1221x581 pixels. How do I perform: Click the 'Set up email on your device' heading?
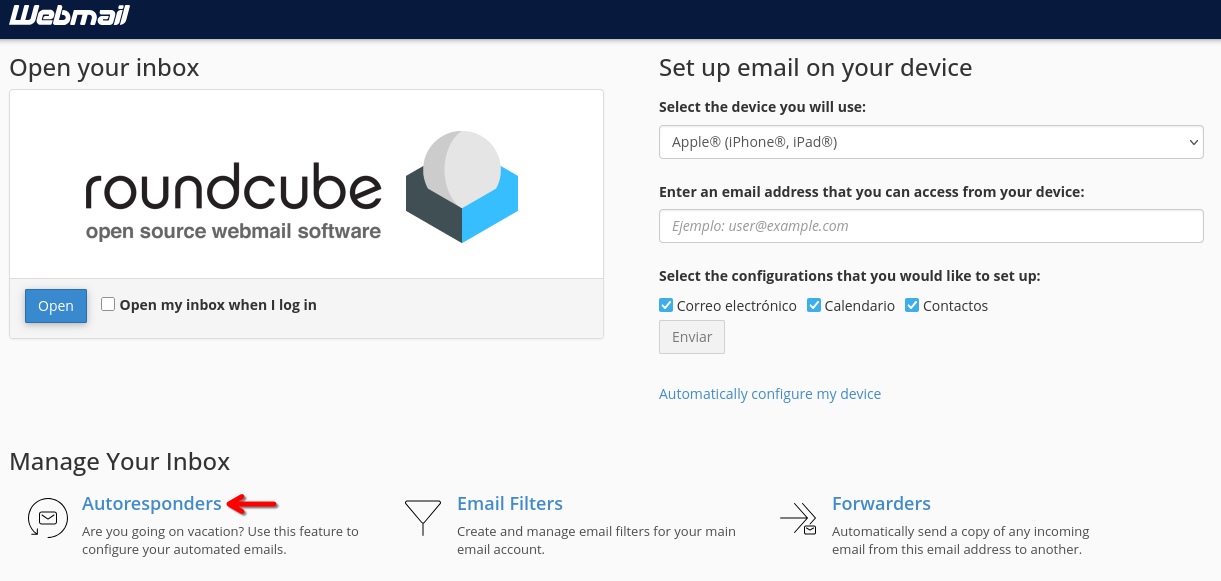pyautogui.click(x=816, y=68)
